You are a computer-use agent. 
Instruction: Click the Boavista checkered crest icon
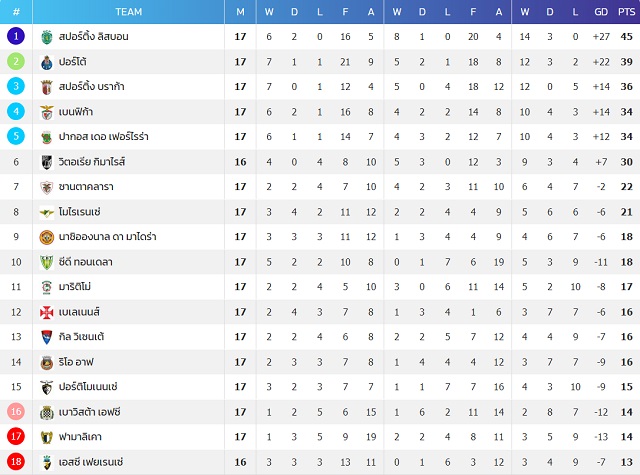tap(47, 413)
